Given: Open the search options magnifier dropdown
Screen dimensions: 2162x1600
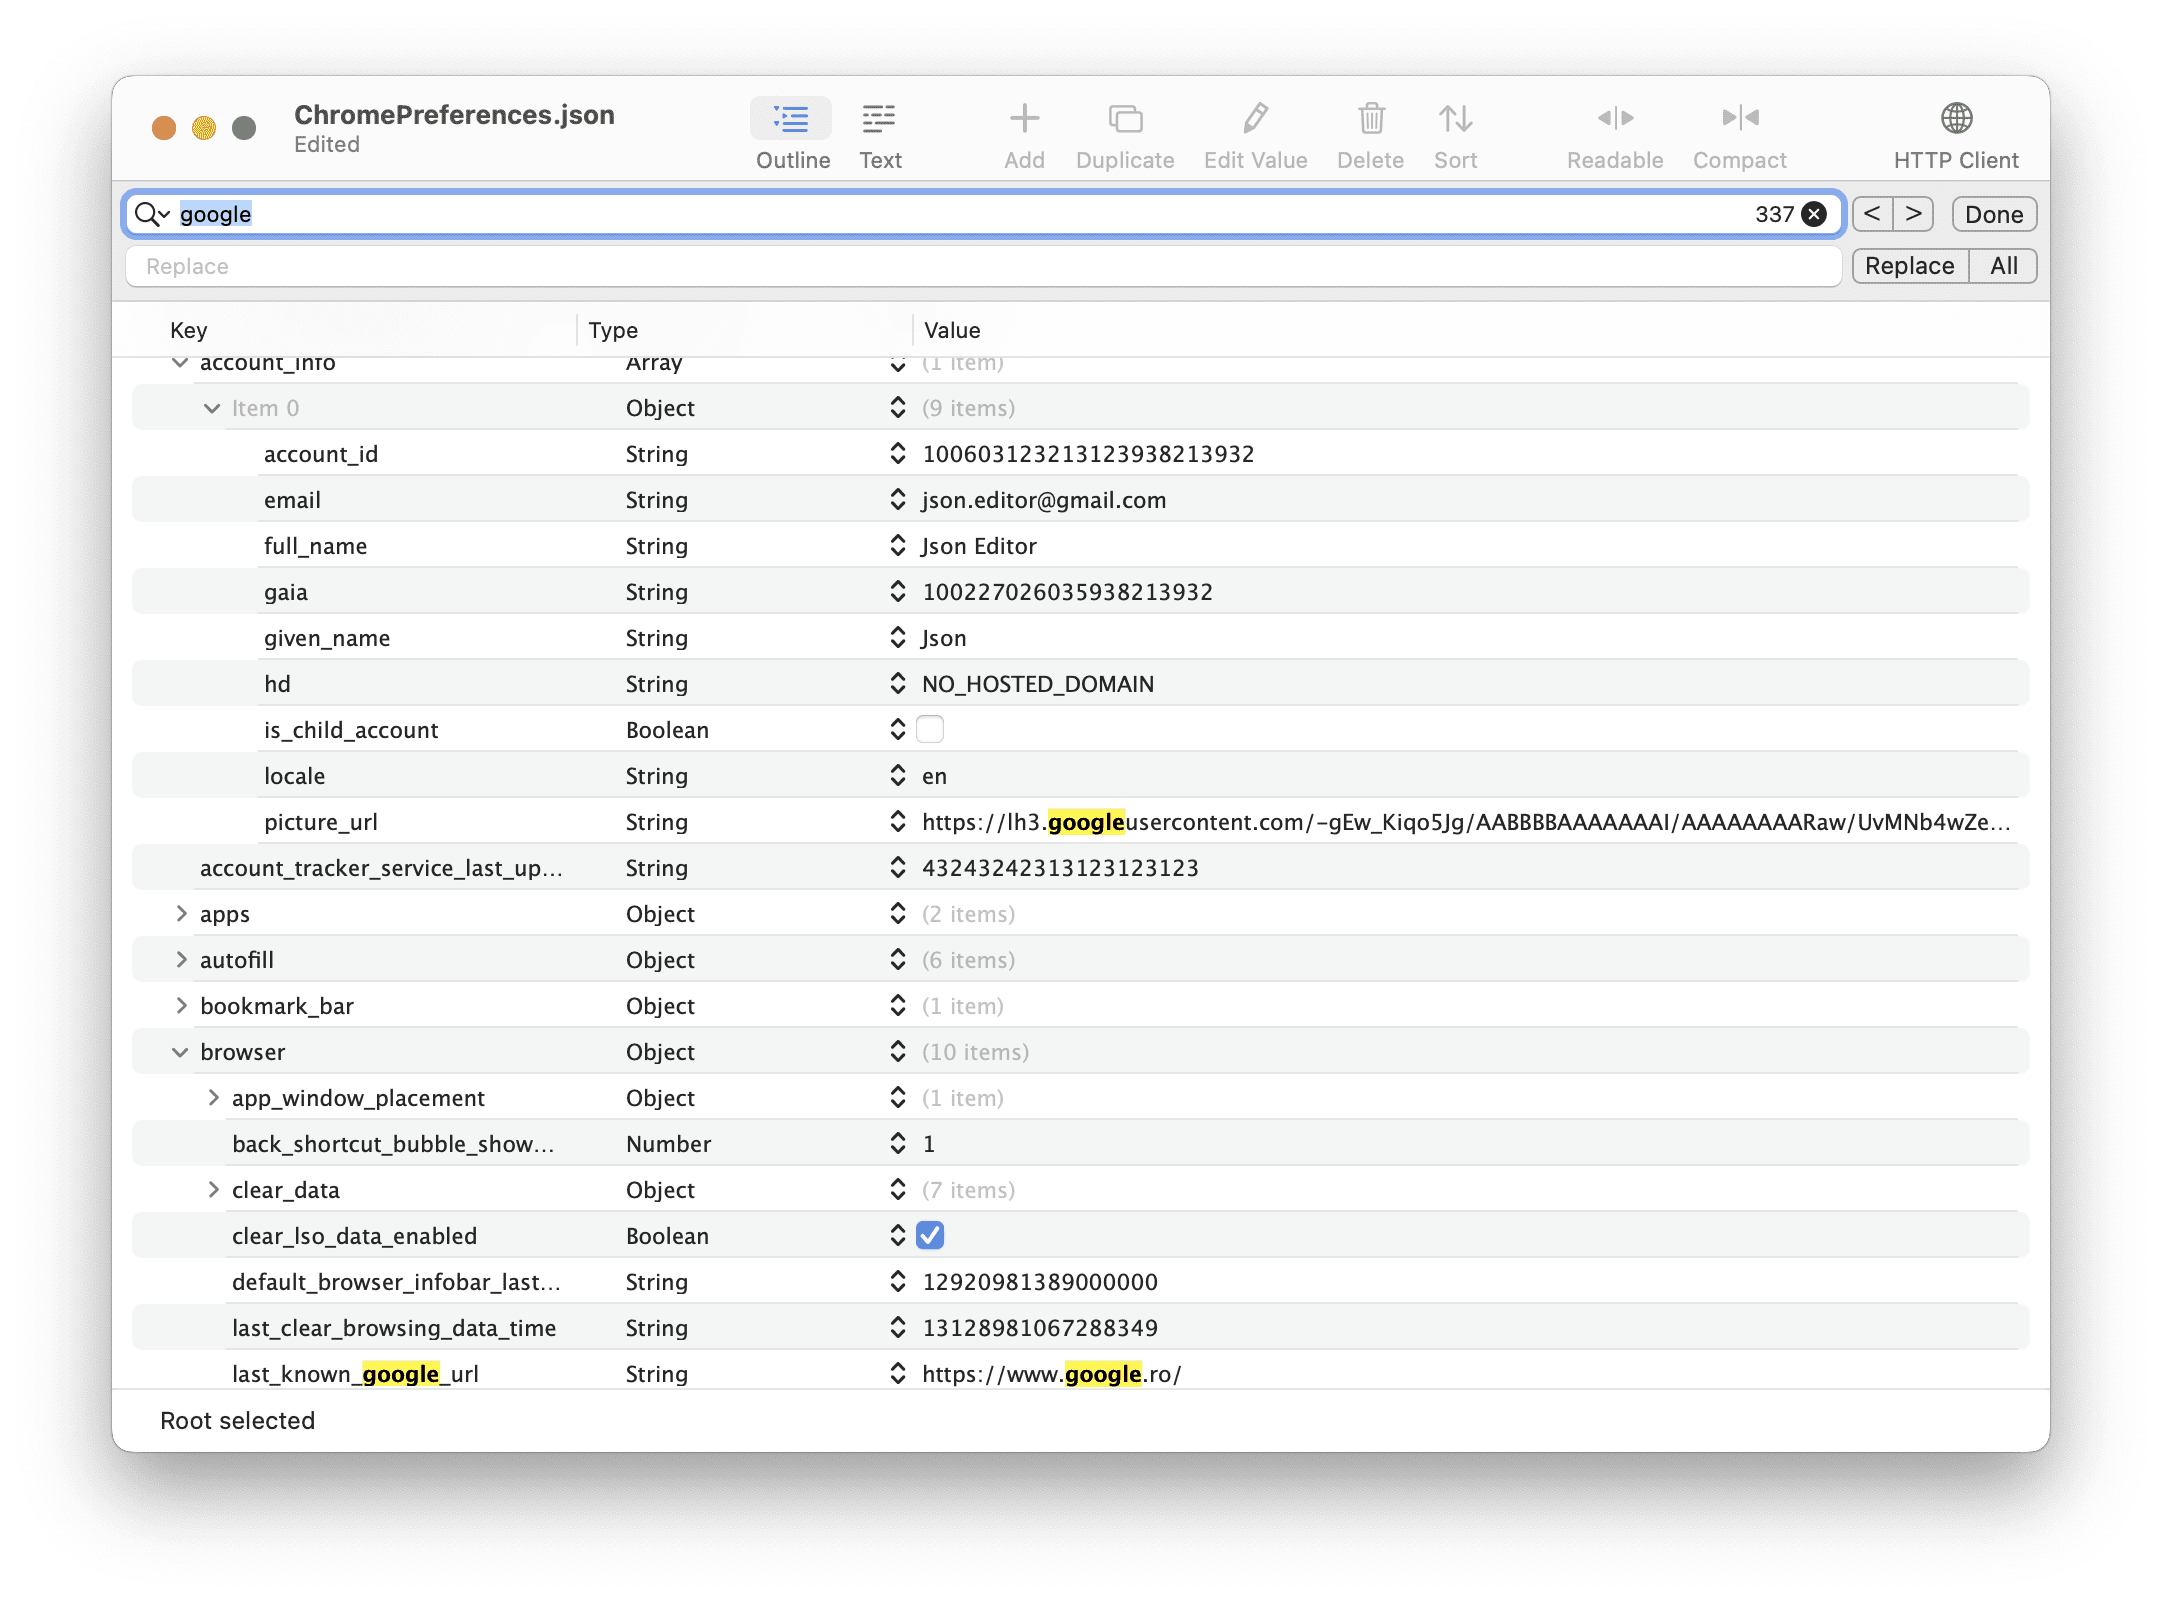Looking at the screenshot, I should click(x=152, y=214).
